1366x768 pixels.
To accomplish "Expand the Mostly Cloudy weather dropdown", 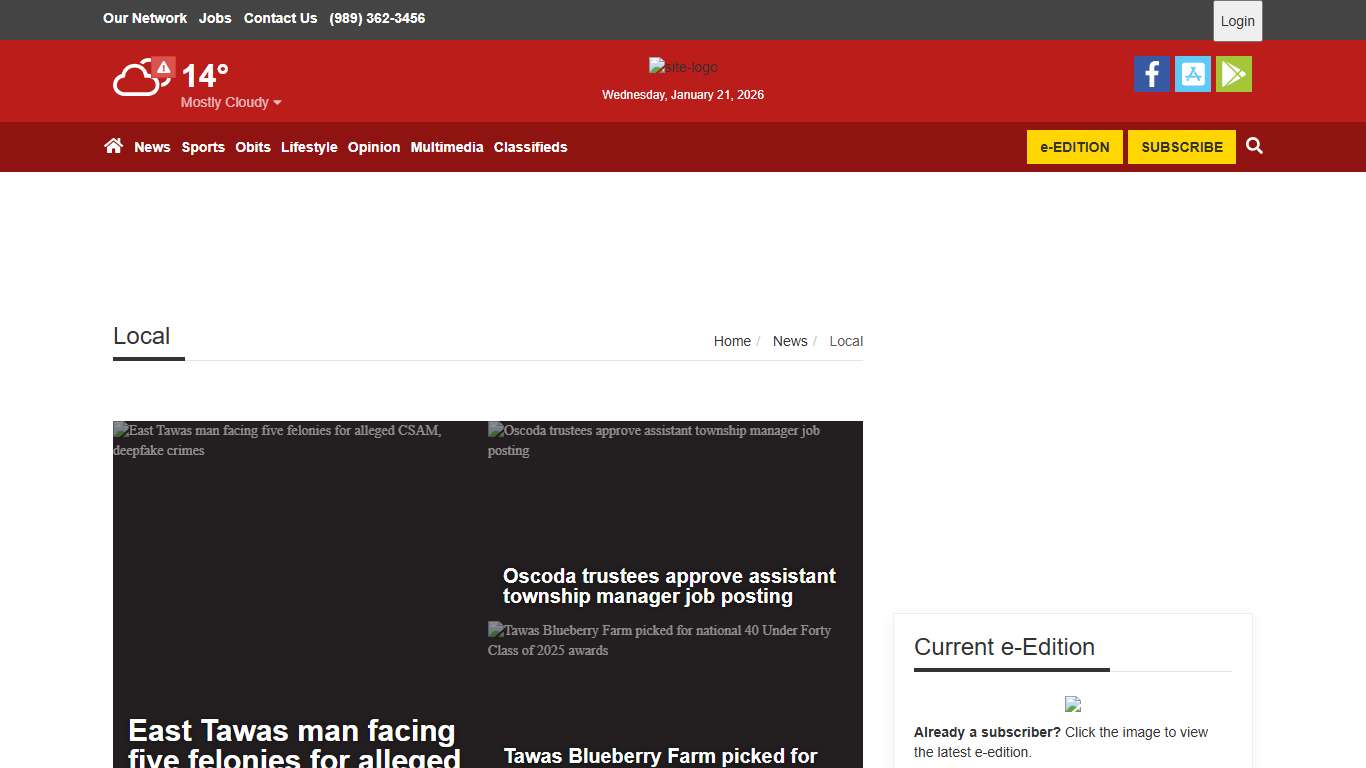I will tap(231, 102).
